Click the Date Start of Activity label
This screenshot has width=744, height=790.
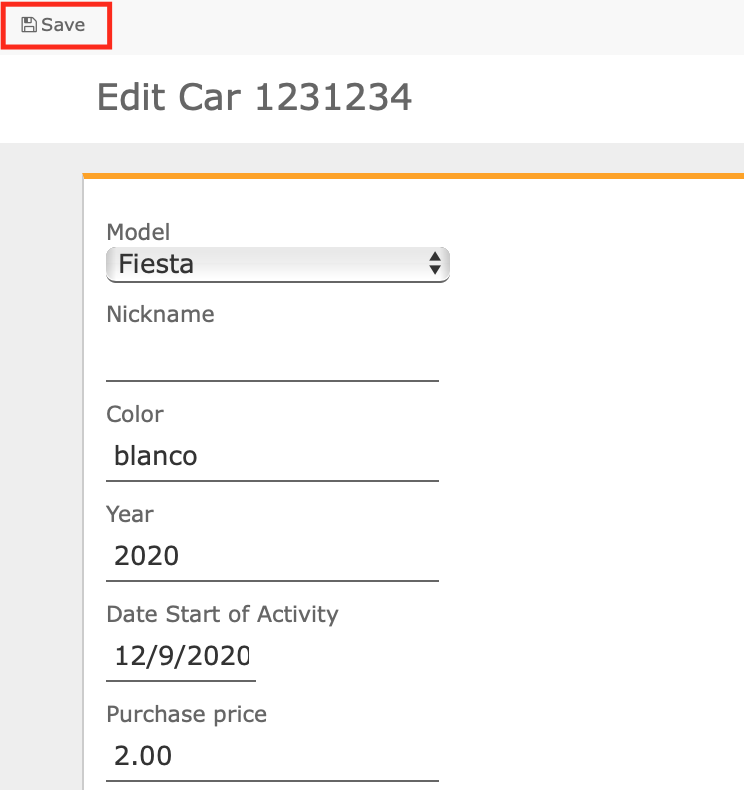(222, 614)
